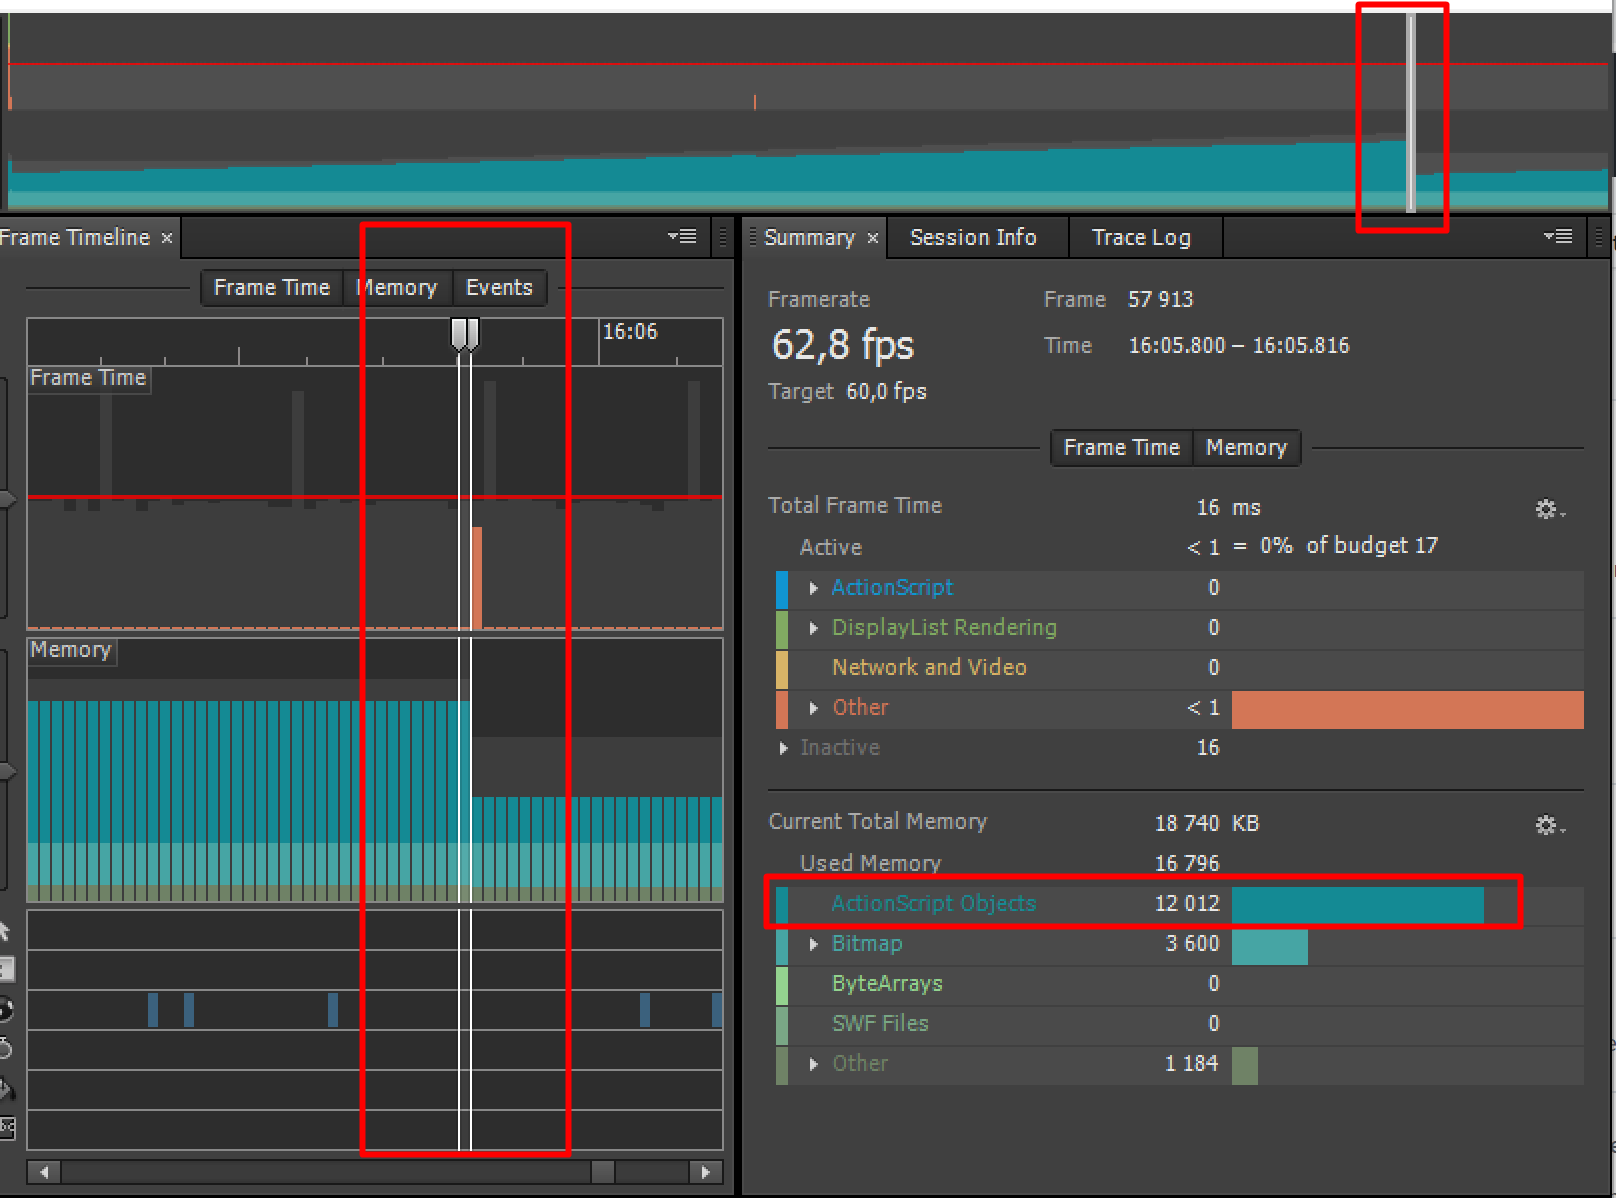Click the frame number 57 913

pos(1160,300)
